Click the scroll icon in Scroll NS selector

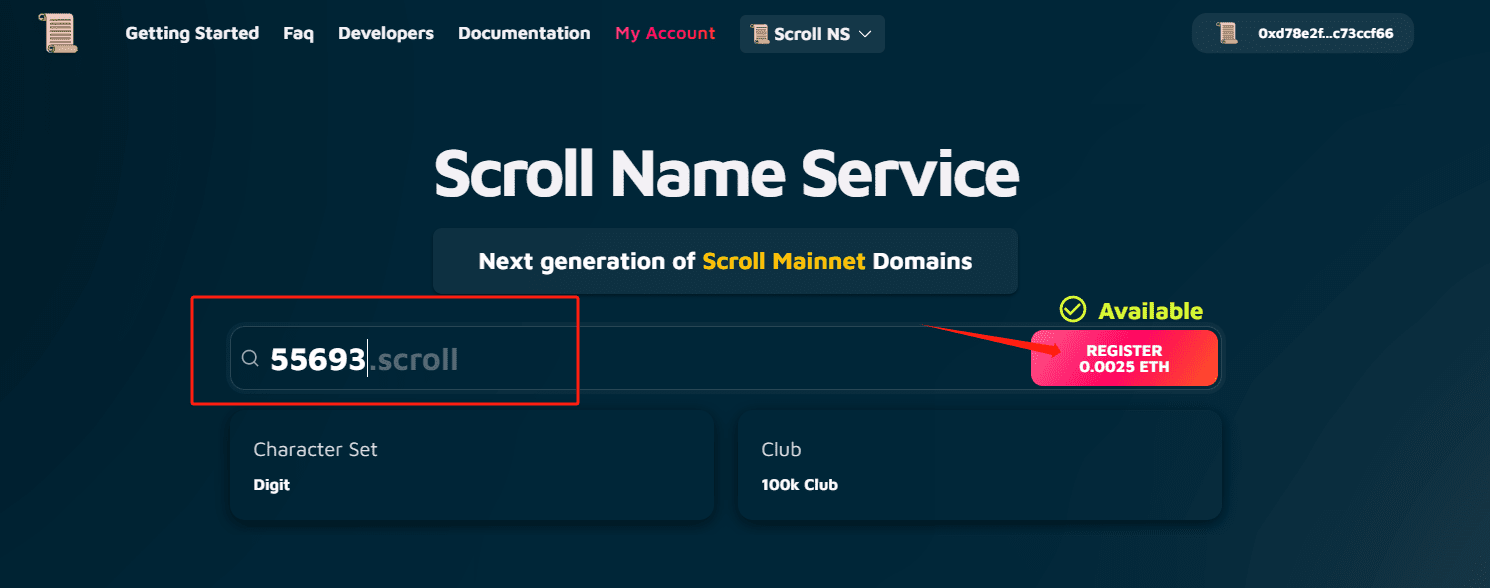(761, 34)
